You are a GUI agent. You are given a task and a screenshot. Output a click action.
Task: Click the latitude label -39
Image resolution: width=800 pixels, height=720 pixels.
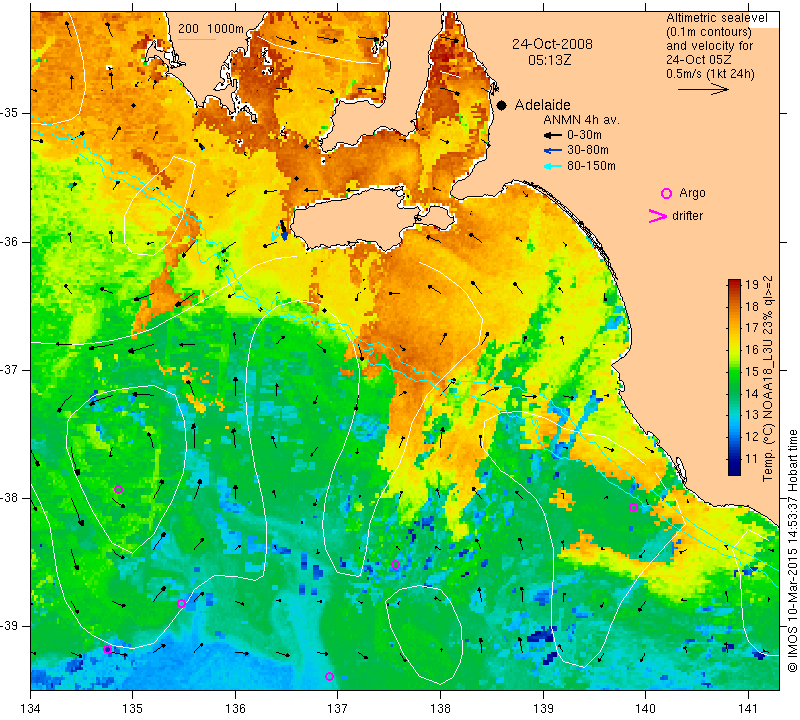click(10, 626)
